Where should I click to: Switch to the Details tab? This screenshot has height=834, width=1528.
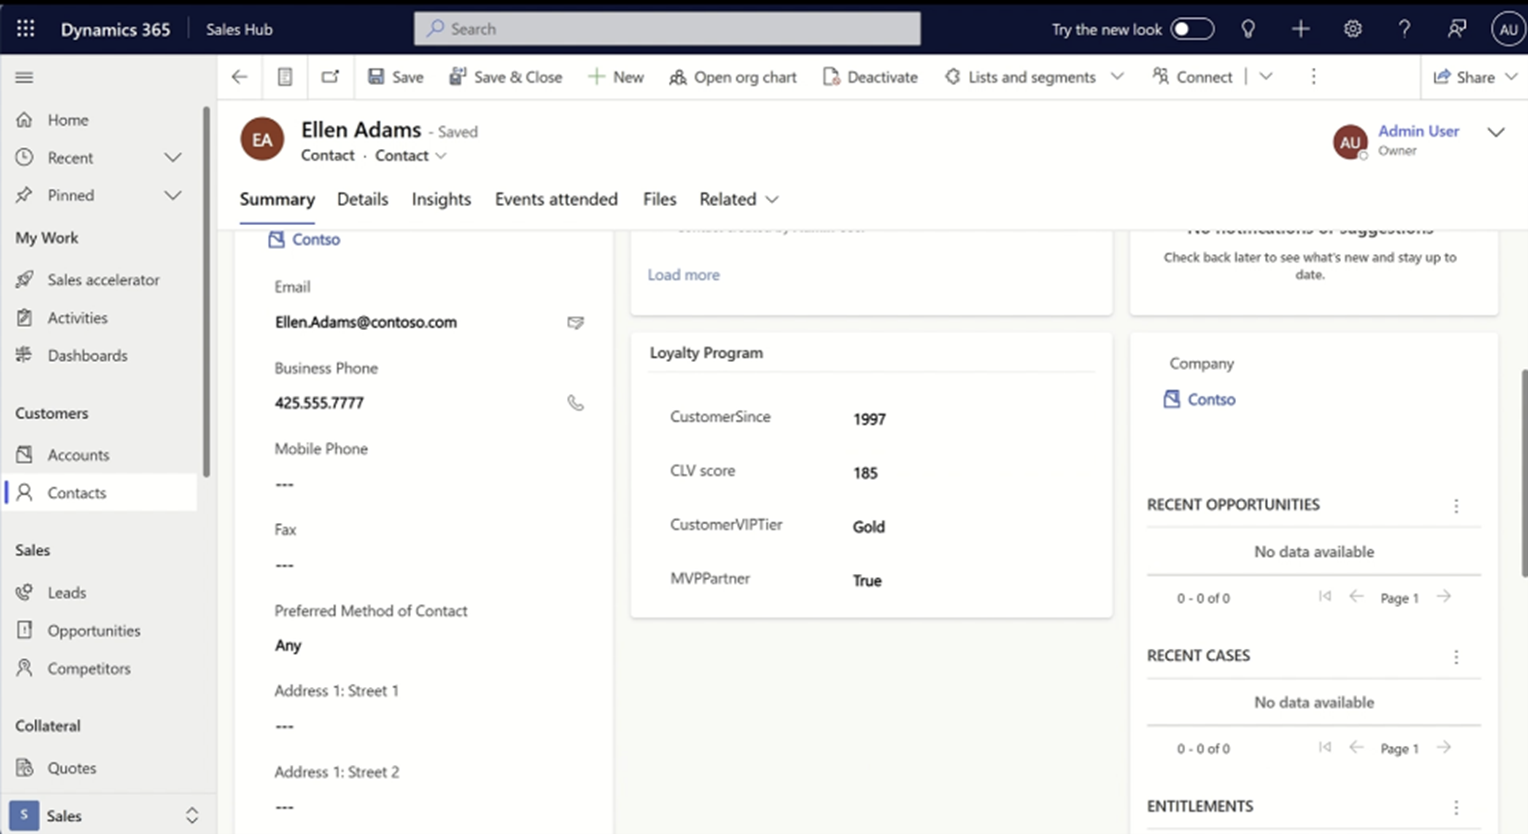tap(362, 199)
